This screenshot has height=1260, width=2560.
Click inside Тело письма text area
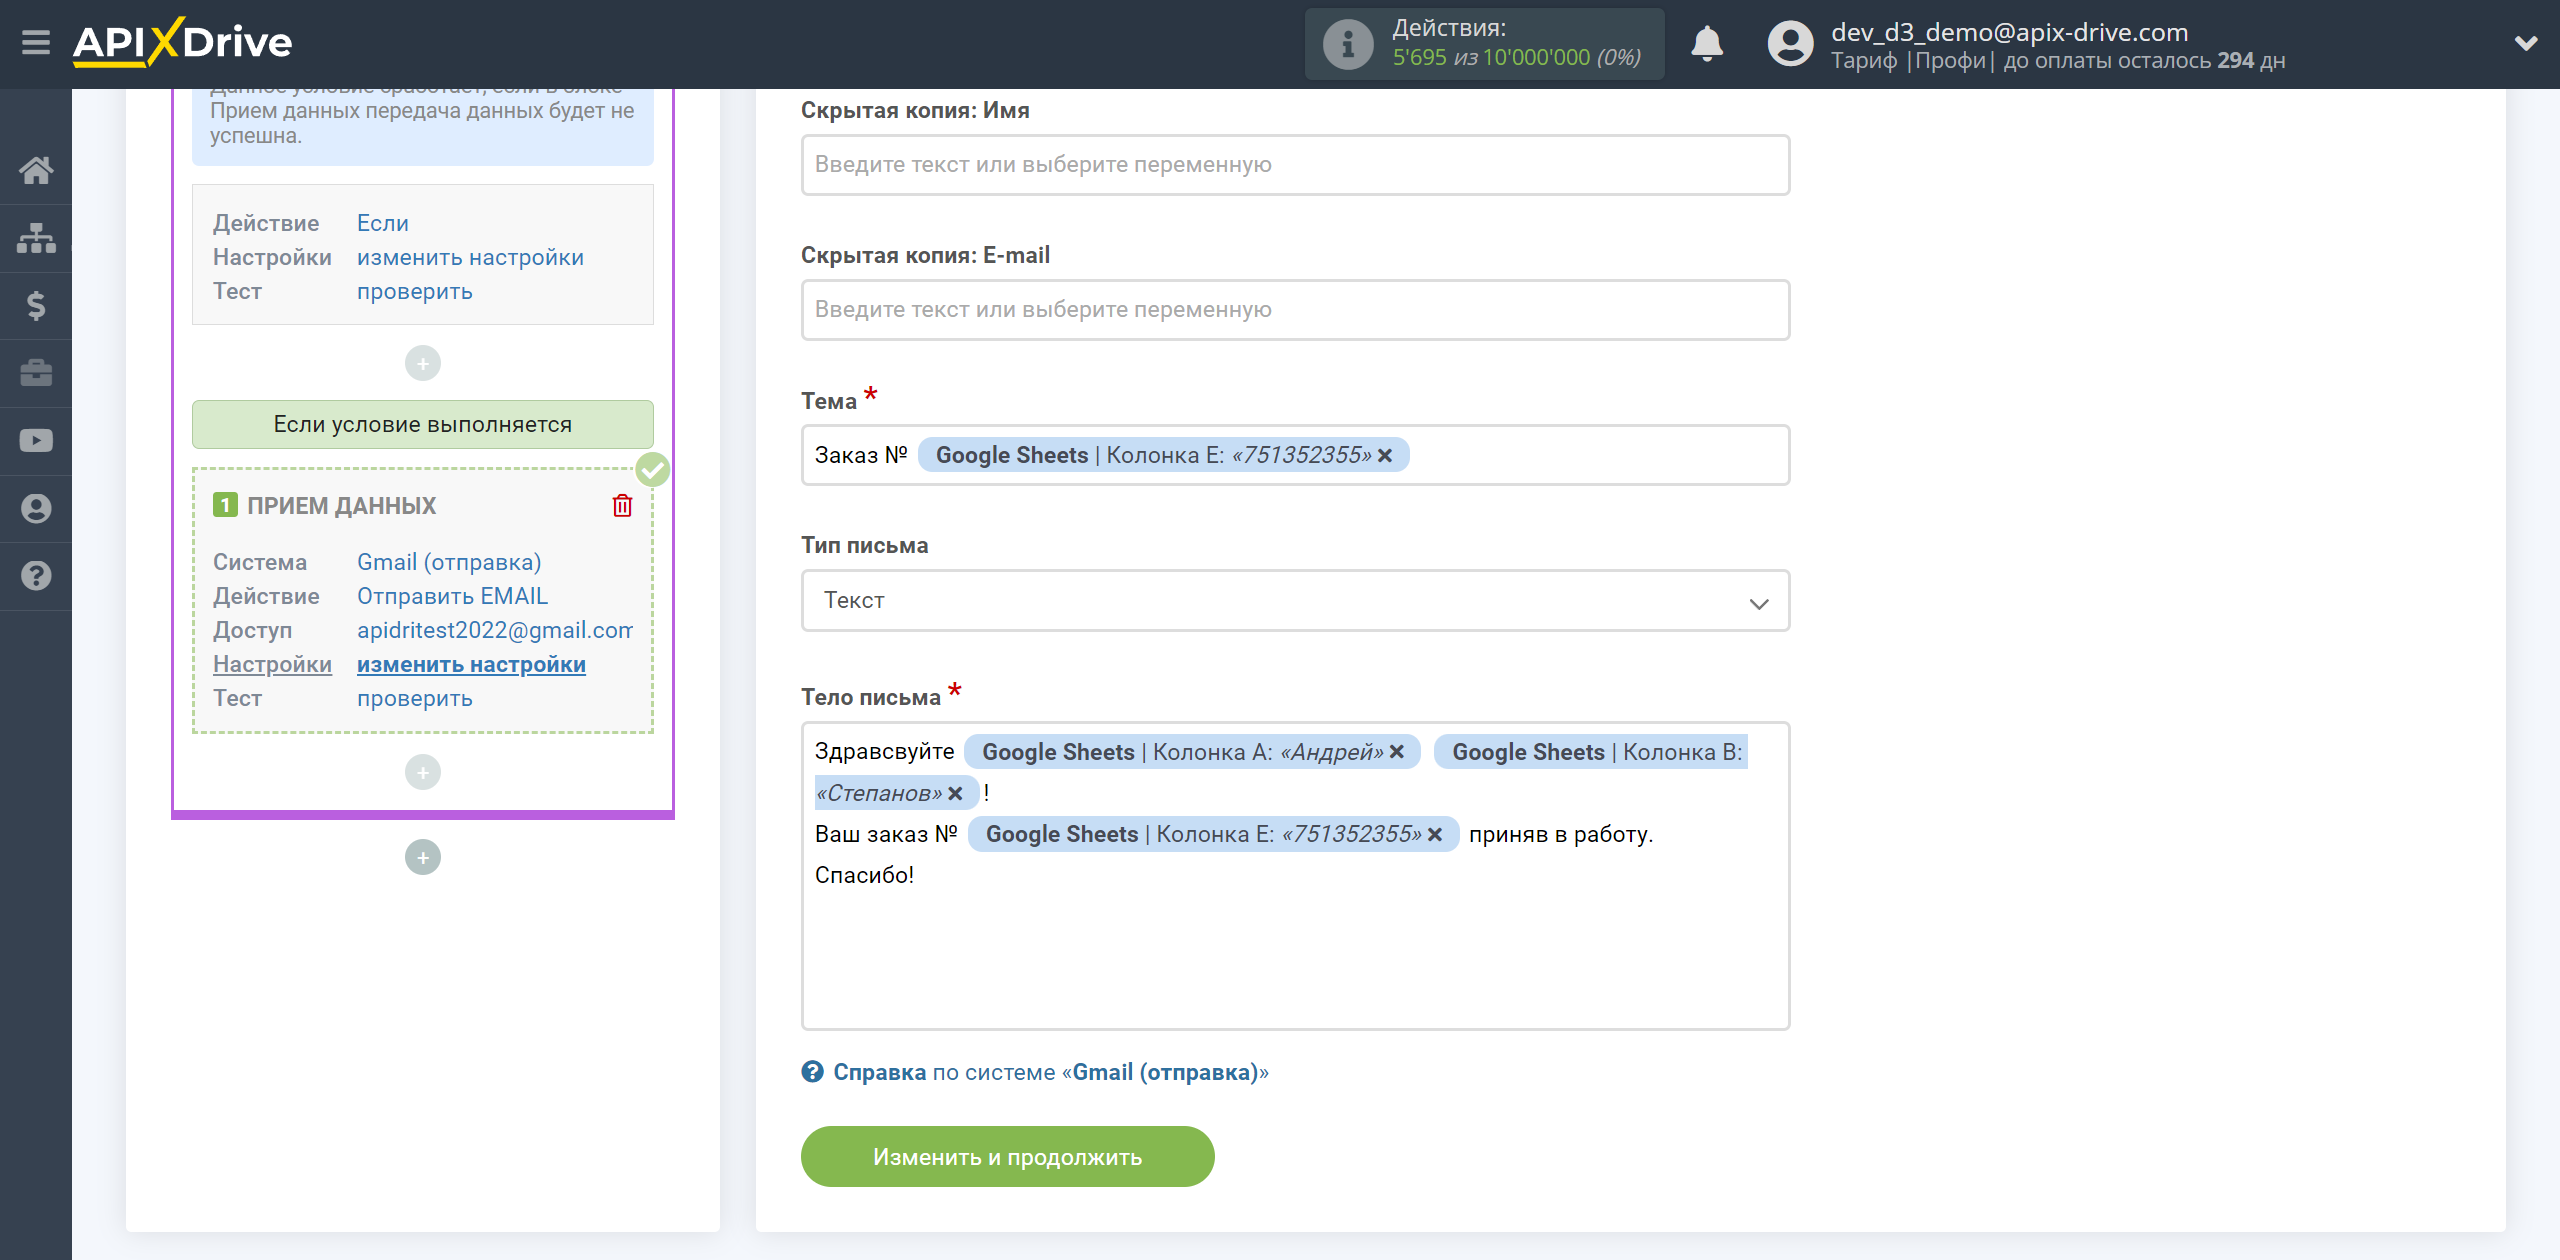[1295, 876]
